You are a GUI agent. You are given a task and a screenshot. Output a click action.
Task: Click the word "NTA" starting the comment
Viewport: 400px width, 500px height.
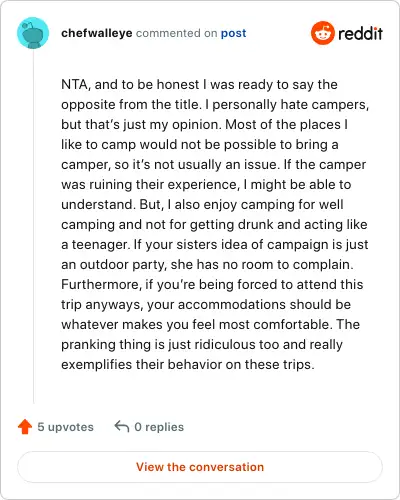point(74,84)
